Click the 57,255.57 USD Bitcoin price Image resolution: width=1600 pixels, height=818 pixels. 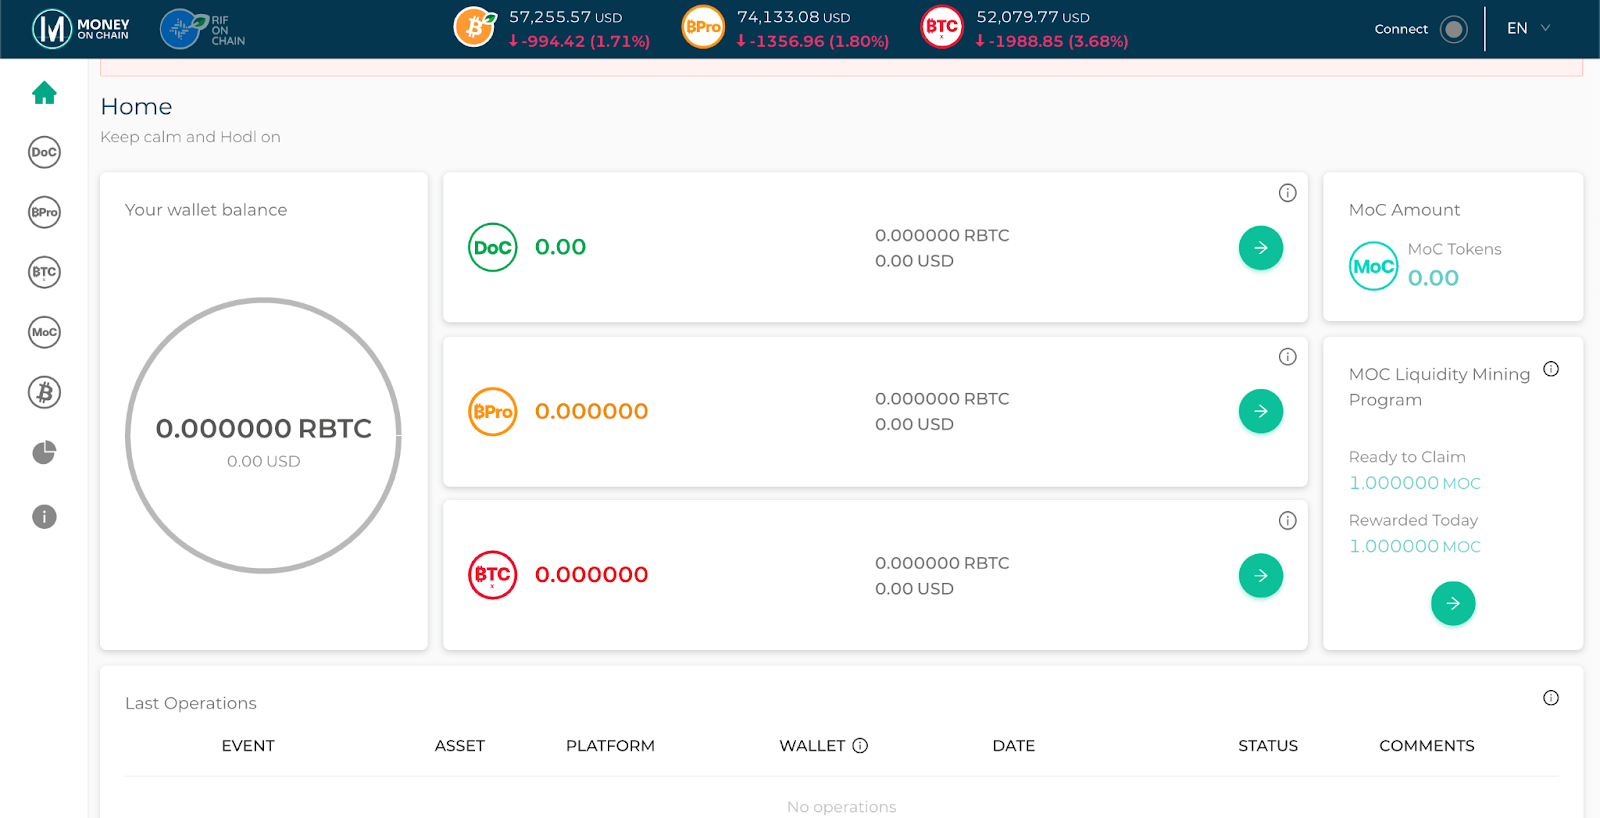[566, 17]
